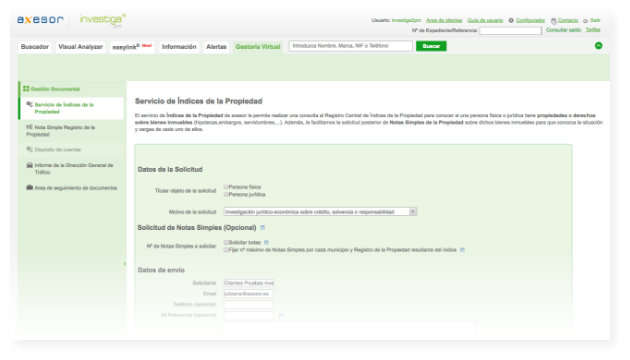Open the Visual Analyzer tab
Screen dimensions: 630x360
tap(80, 47)
